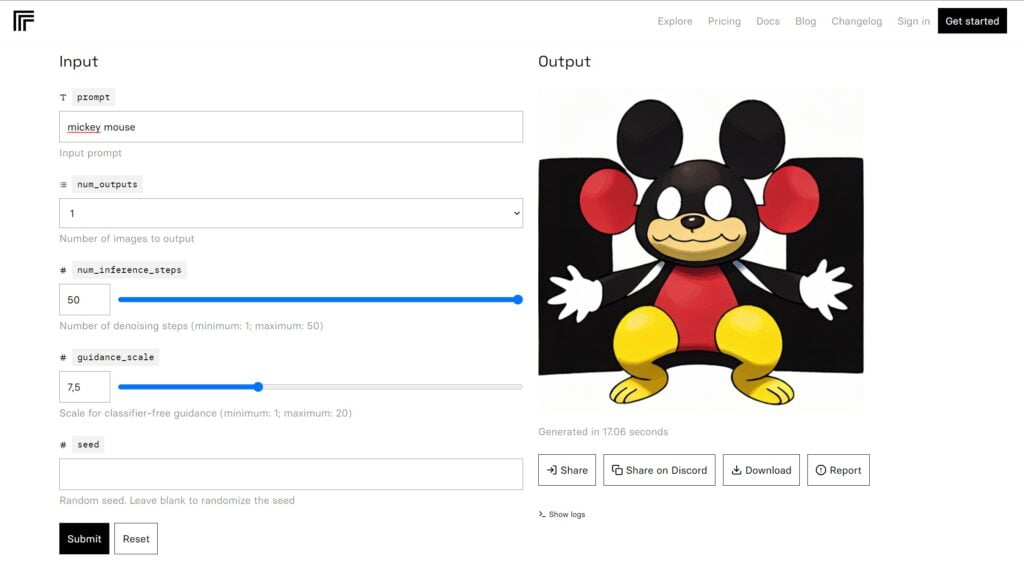Image resolution: width=1024 pixels, height=567 pixels.
Task: Open the Docs page
Action: pos(768,21)
